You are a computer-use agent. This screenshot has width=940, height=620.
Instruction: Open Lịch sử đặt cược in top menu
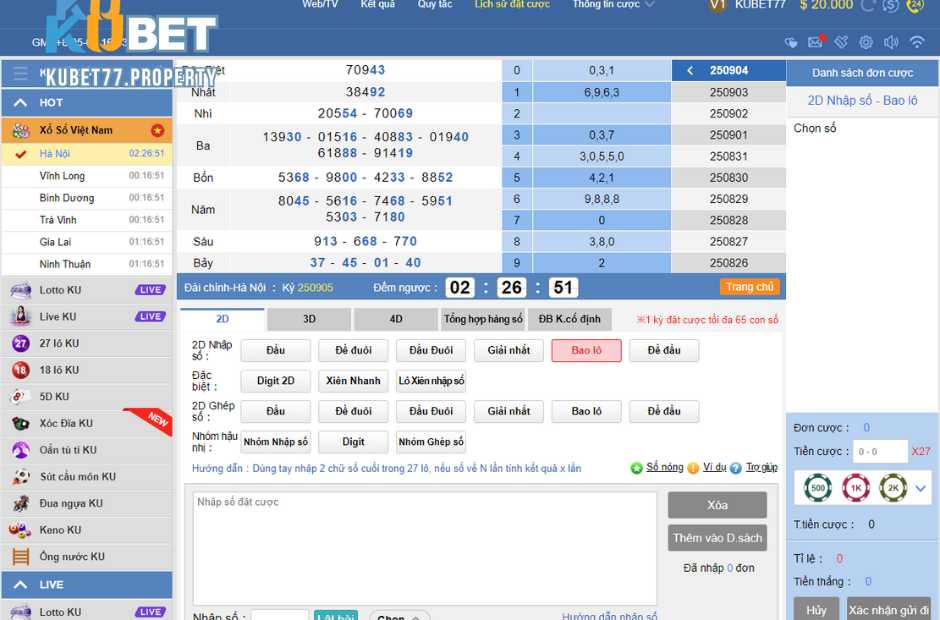tap(512, 4)
